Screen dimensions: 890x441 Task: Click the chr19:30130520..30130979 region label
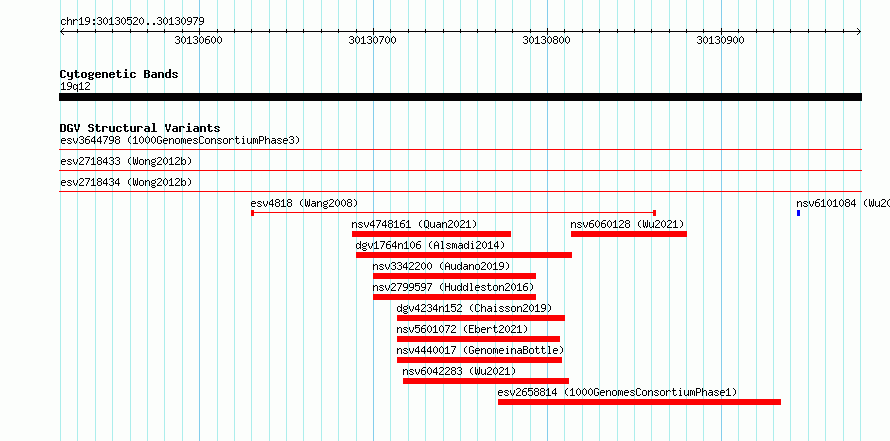click(132, 22)
